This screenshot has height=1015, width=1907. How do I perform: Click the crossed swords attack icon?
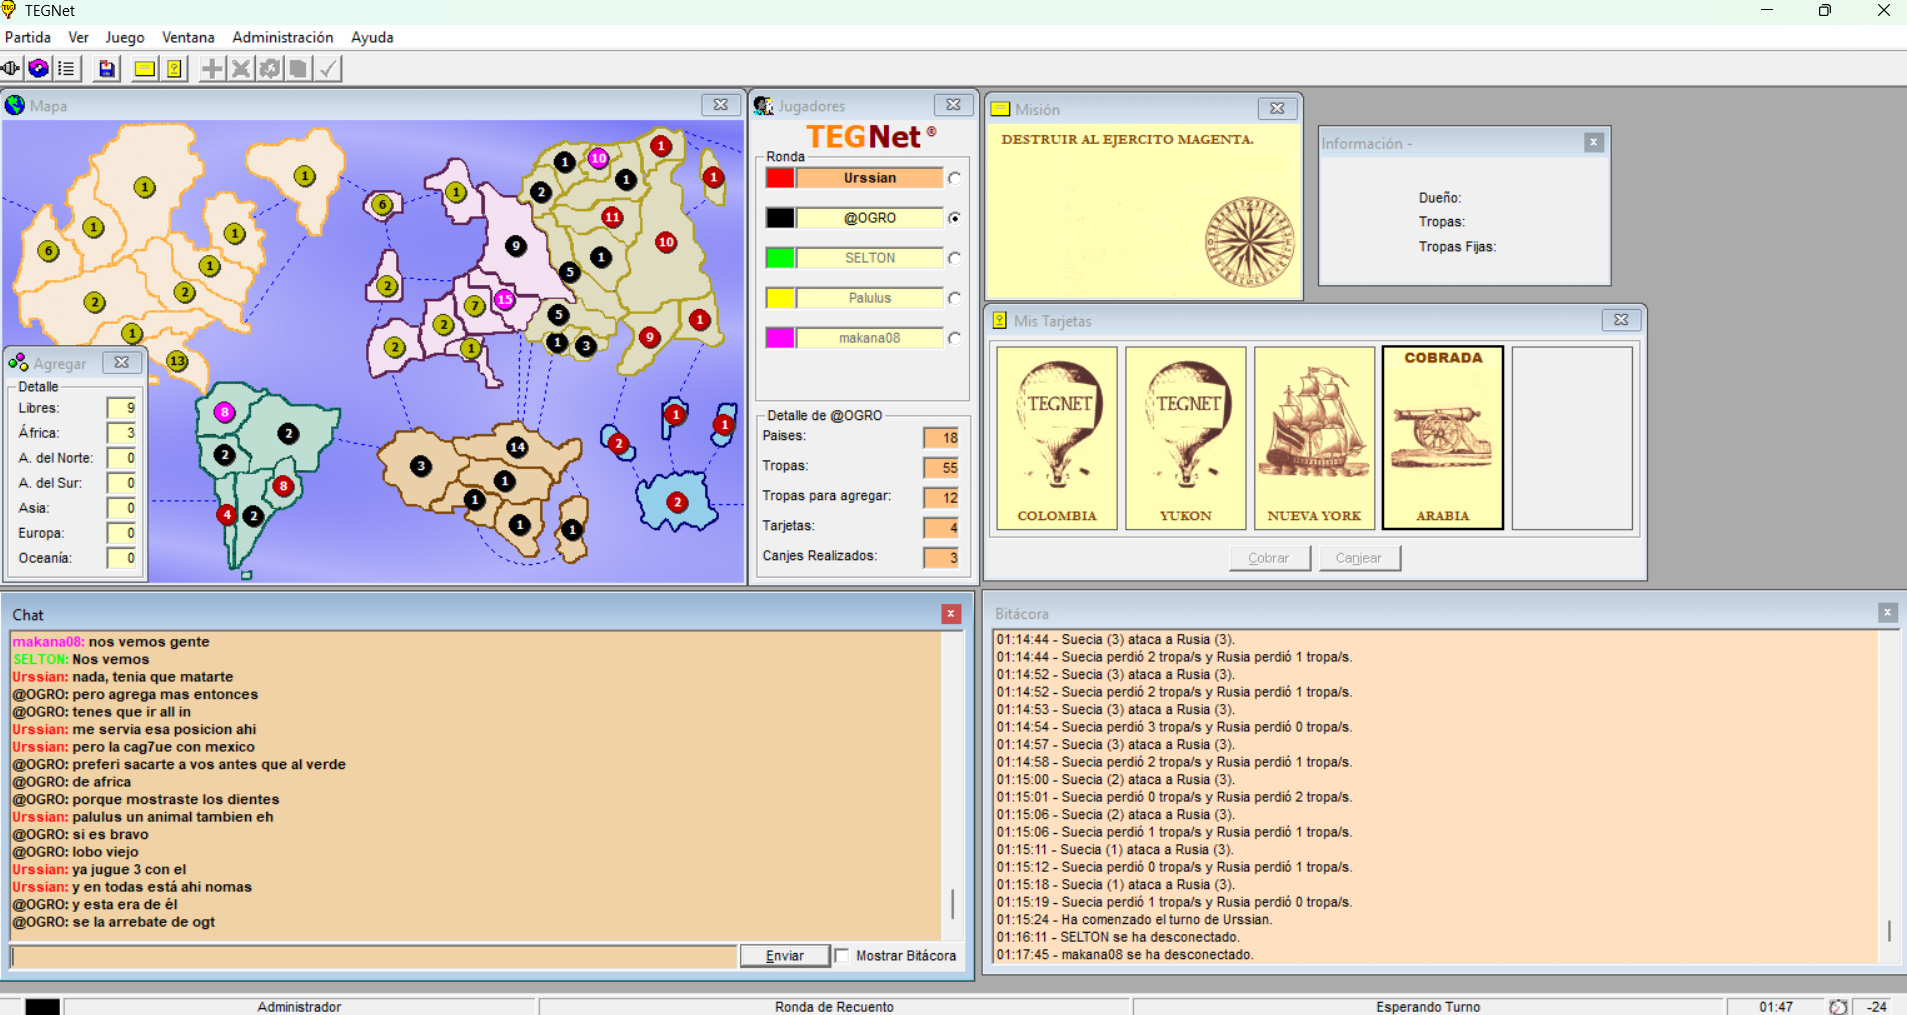tap(241, 69)
